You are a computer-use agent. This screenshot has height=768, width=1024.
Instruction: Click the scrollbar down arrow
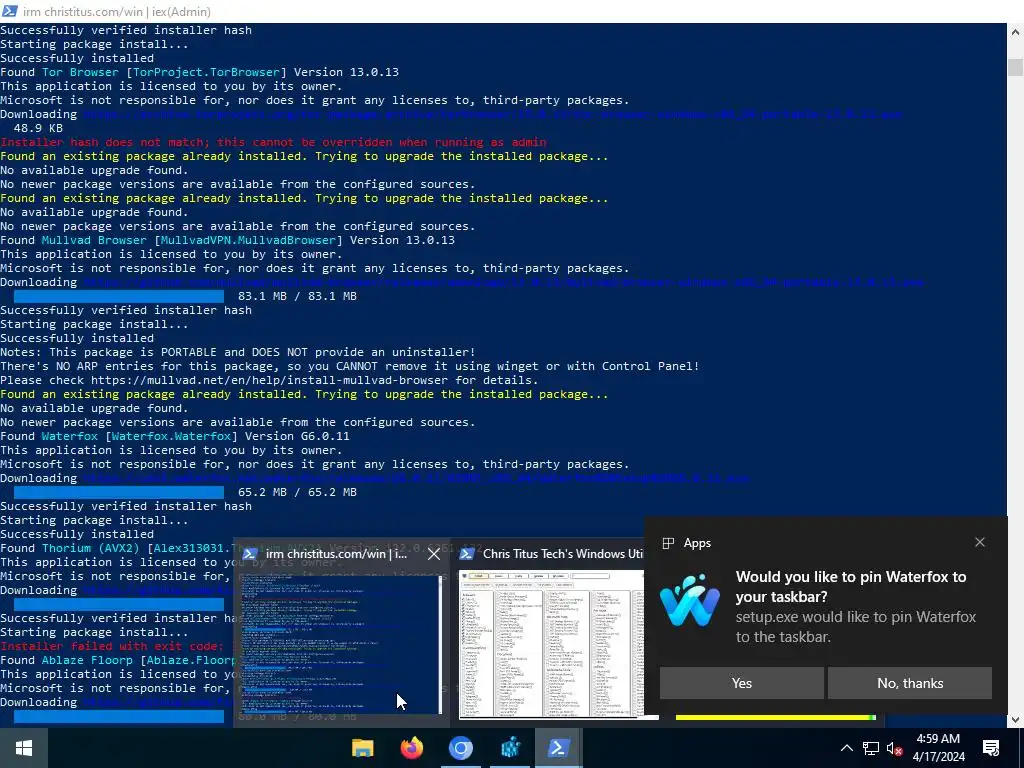[x=1016, y=720]
